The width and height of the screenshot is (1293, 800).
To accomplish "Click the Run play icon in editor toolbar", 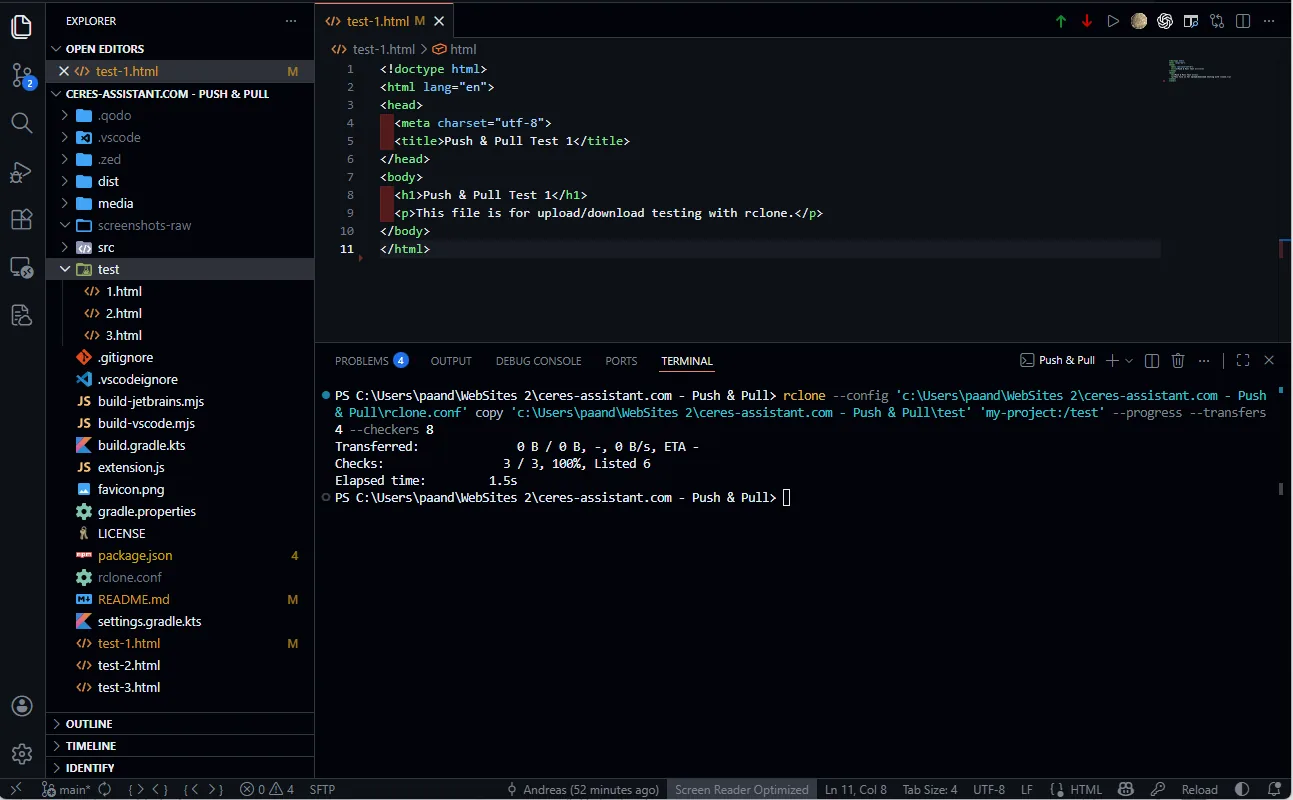I will point(1113,21).
